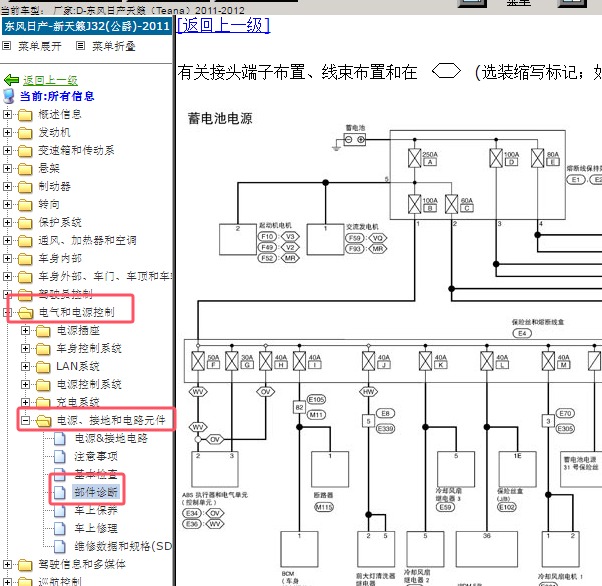Click 菜单折叠 to collapse all menus

tap(114, 46)
